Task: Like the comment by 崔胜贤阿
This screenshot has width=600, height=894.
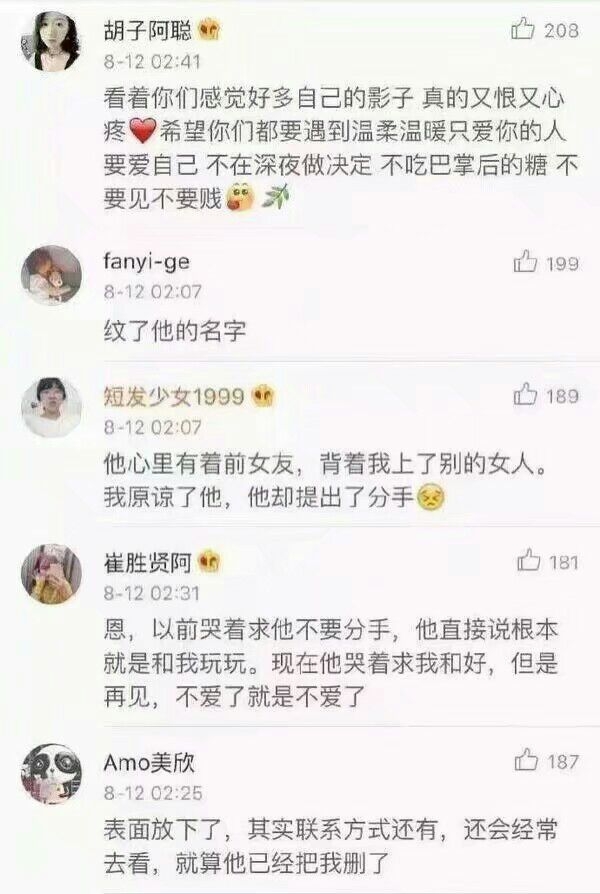Action: click(x=528, y=560)
